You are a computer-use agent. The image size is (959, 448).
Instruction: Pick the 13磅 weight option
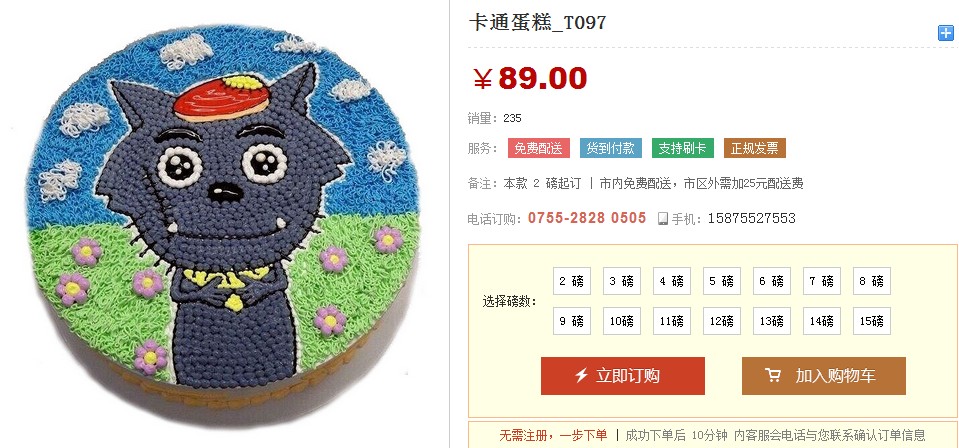tap(772, 321)
